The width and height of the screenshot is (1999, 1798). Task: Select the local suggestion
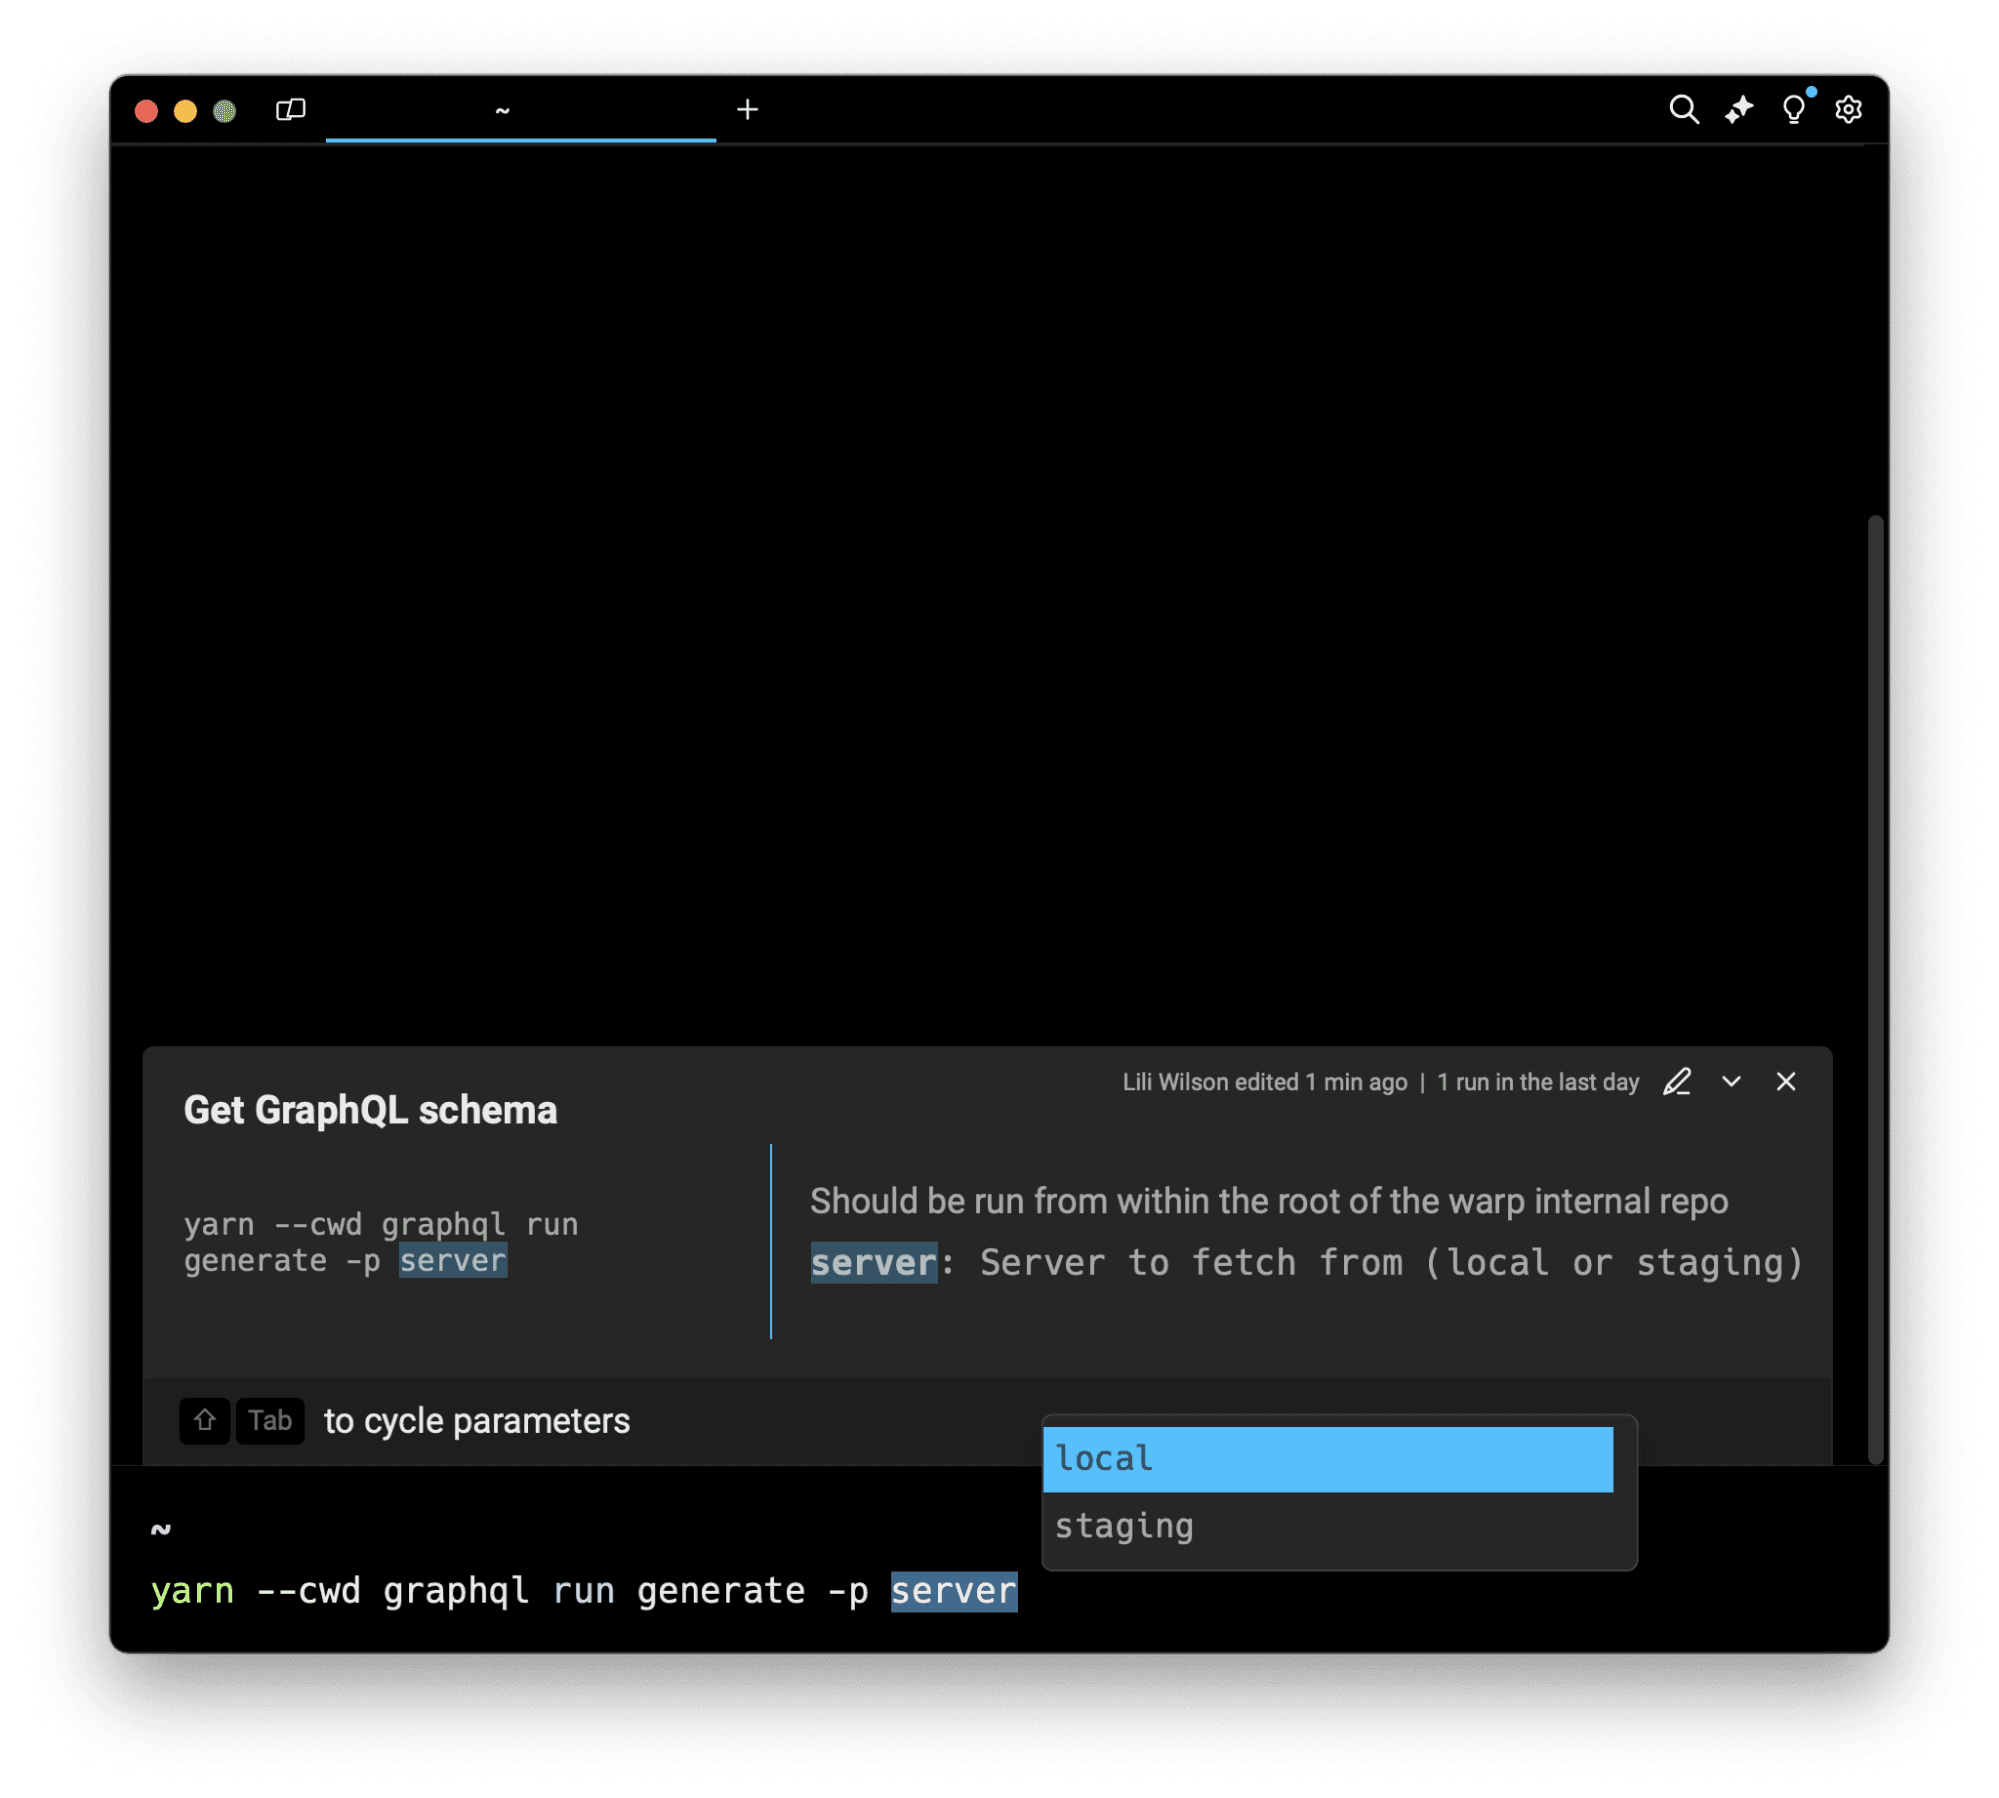tap(1327, 1459)
